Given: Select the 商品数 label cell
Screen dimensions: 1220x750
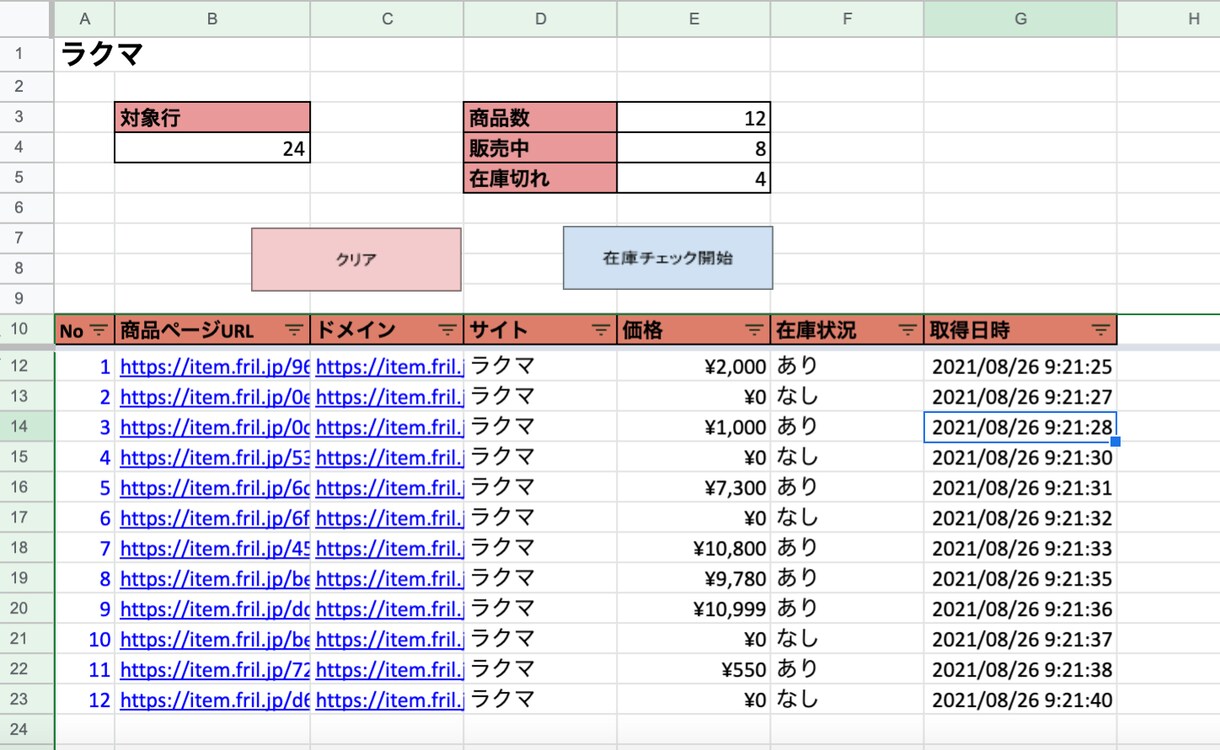Looking at the screenshot, I should pos(540,118).
